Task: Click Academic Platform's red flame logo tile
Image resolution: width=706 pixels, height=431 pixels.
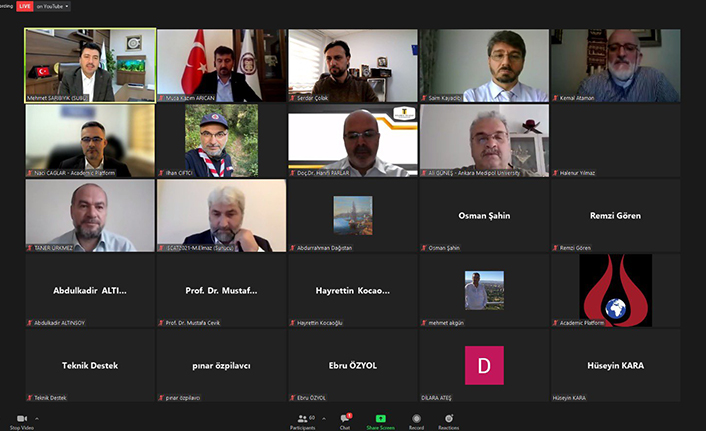Action: (615, 290)
